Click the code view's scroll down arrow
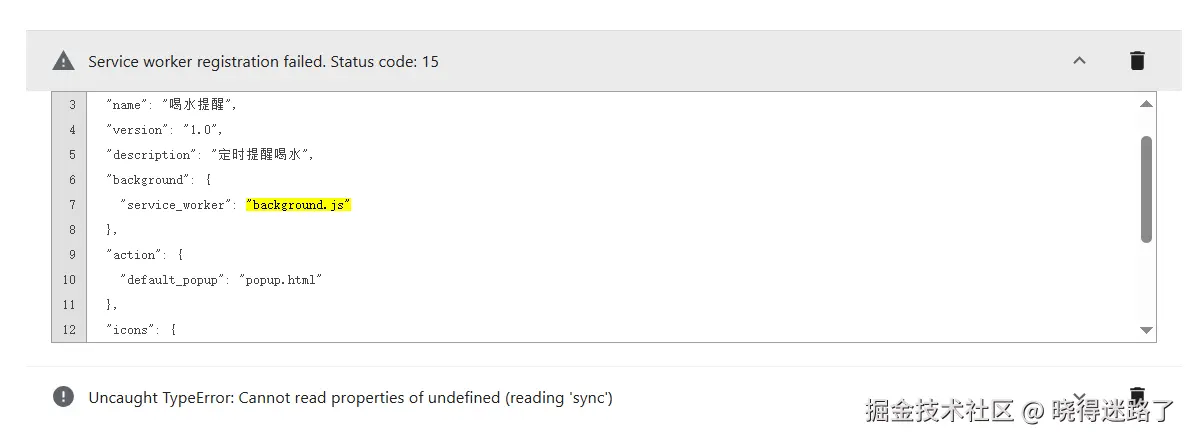The width and height of the screenshot is (1191, 440). [x=1146, y=330]
